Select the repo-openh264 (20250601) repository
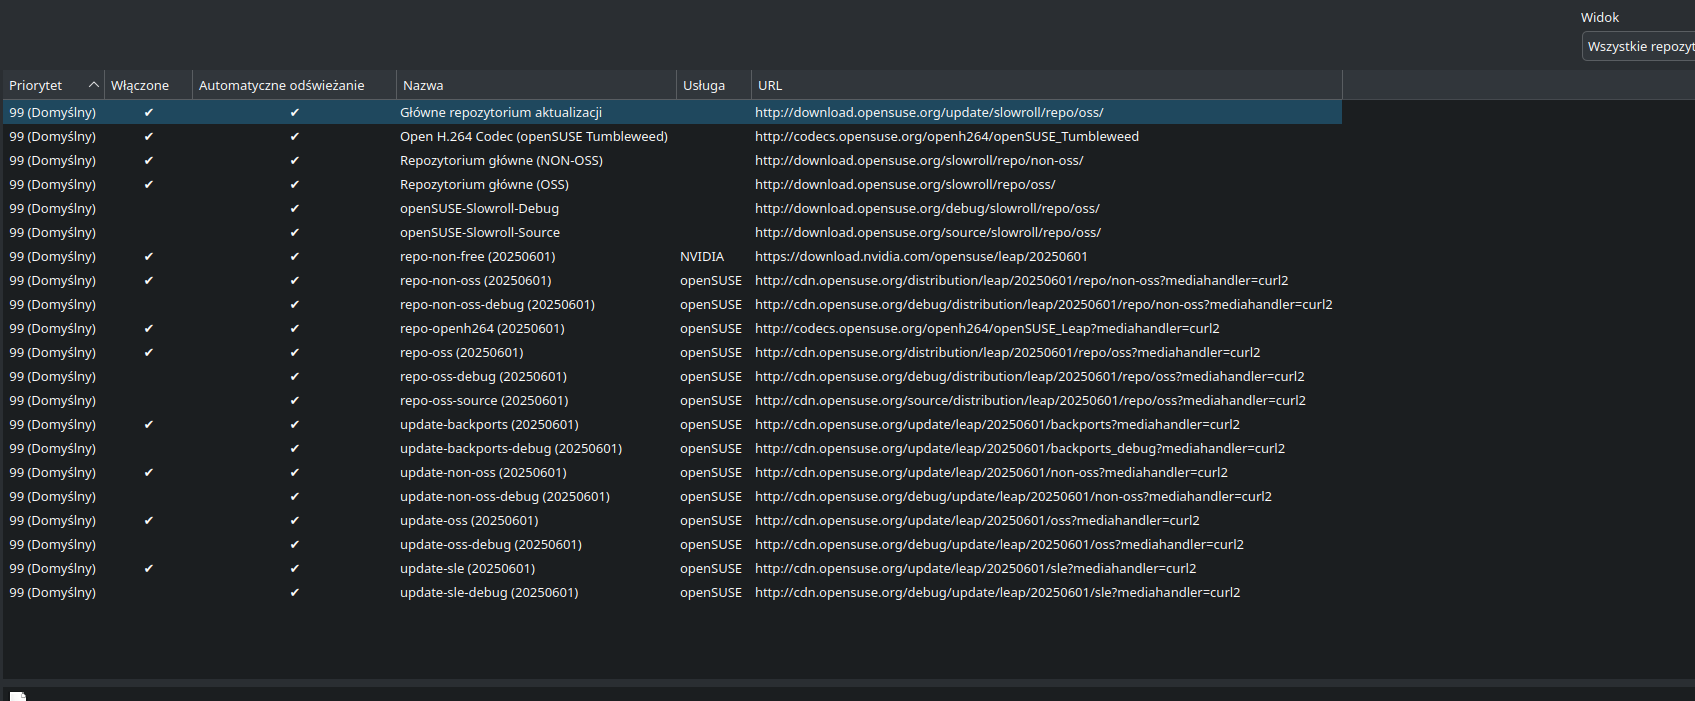Screen dimensions: 1695x701 [x=482, y=328]
